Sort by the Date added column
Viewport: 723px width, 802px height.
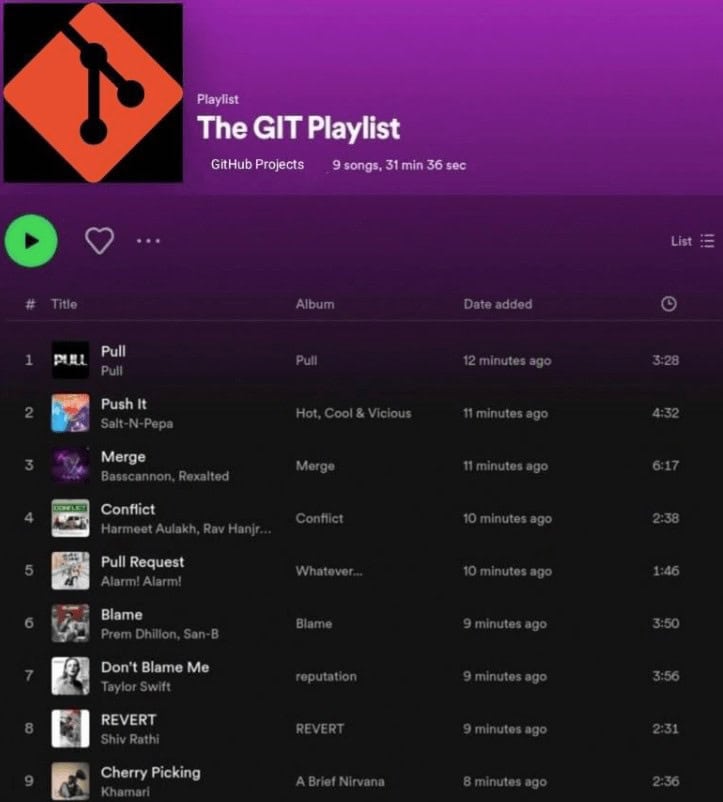(x=498, y=304)
